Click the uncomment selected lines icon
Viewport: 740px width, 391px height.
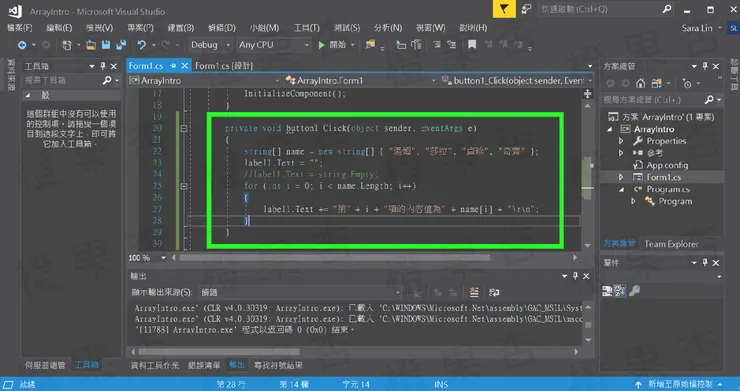click(452, 44)
